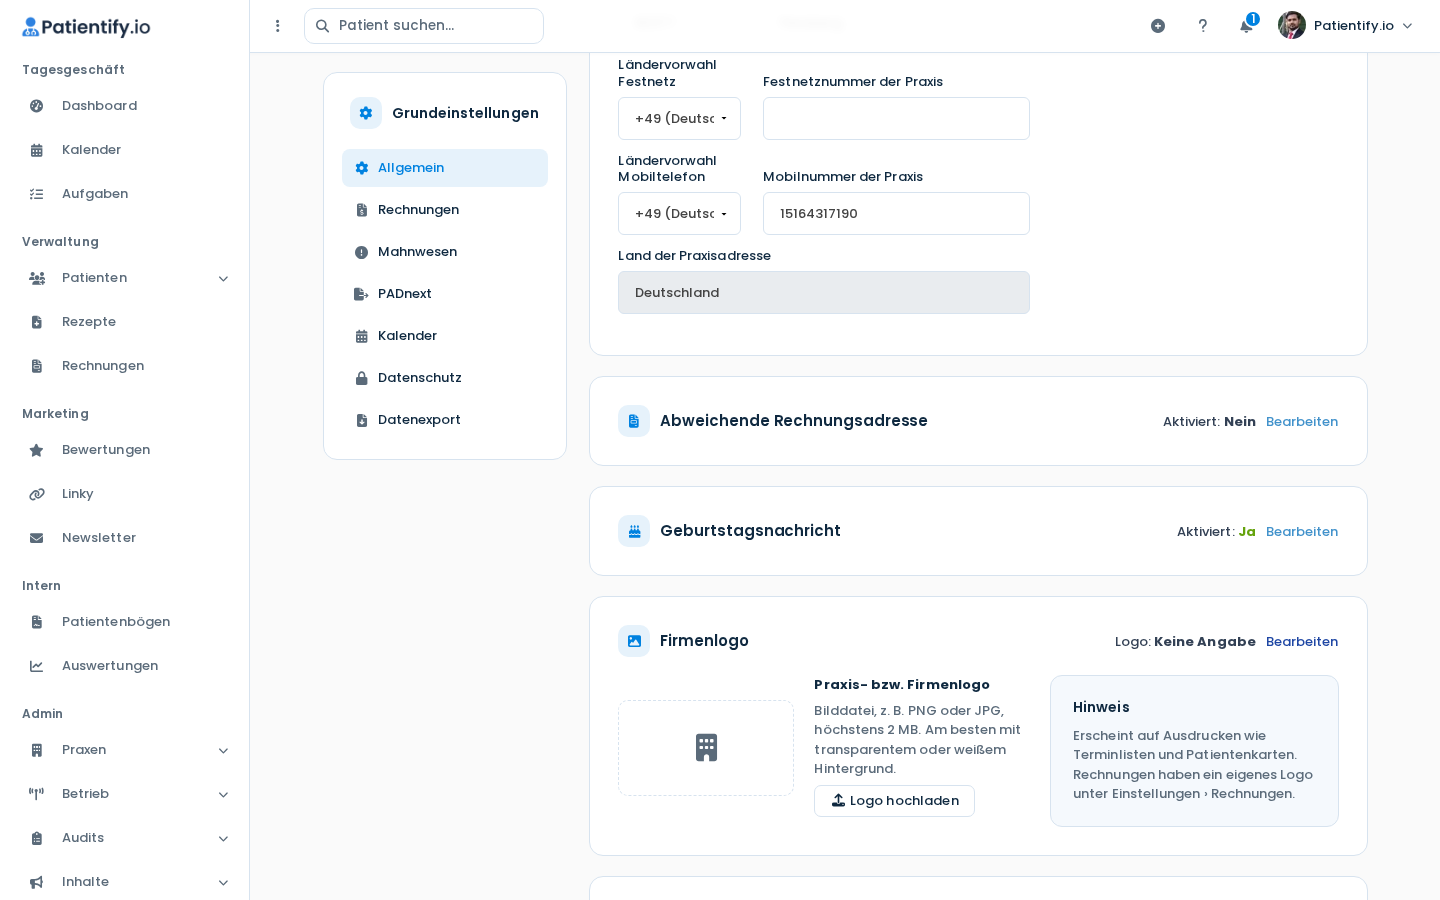Click the Newsletter envelope icon
The height and width of the screenshot is (900, 1440).
pos(37,538)
